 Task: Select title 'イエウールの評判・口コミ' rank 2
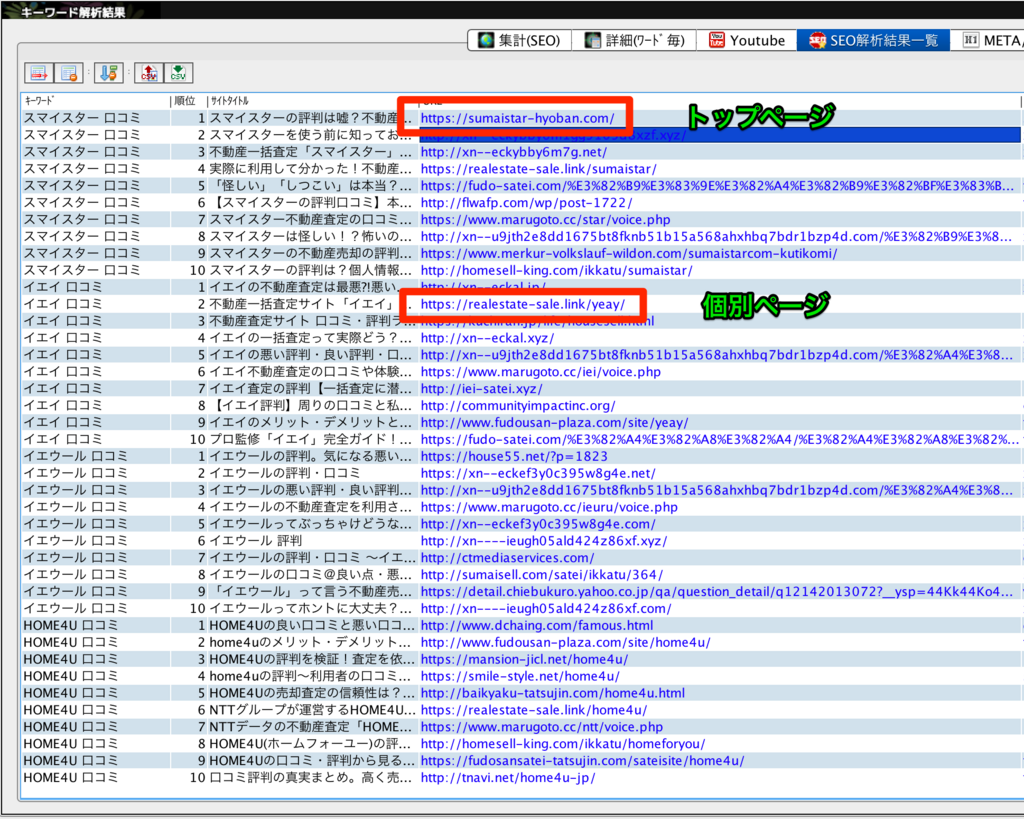(285, 474)
